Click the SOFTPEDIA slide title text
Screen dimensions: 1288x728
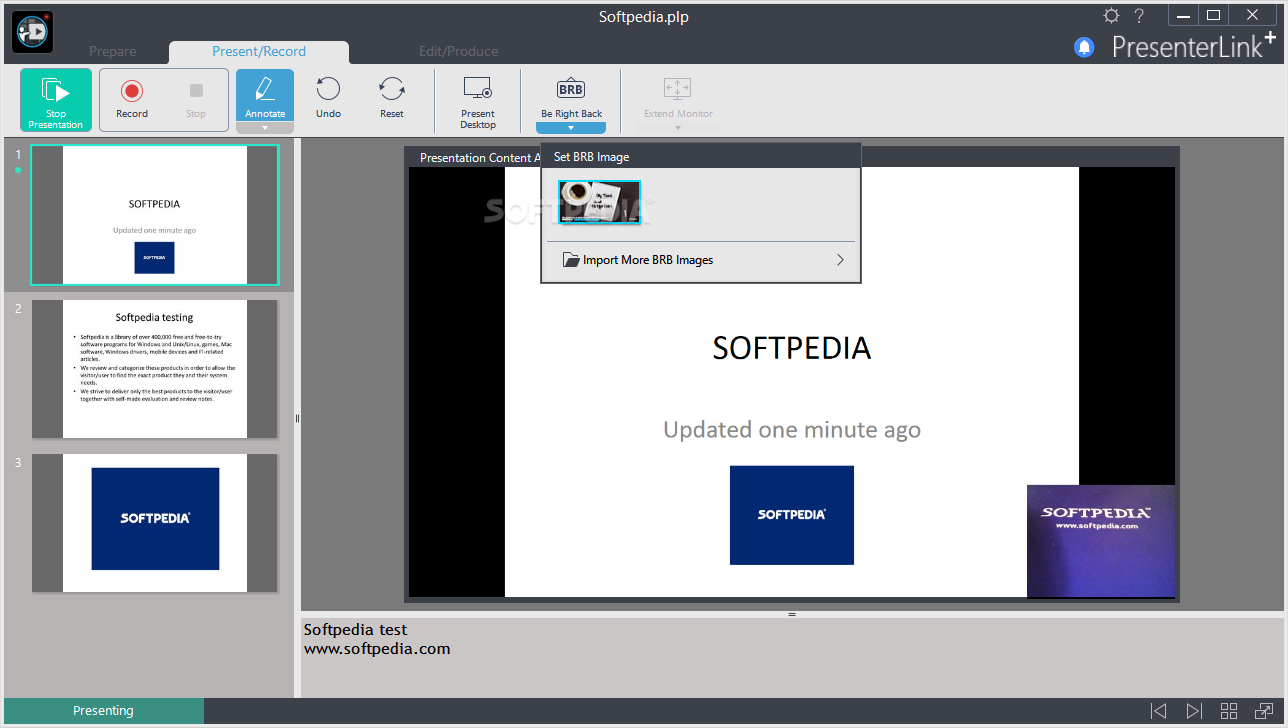point(792,348)
